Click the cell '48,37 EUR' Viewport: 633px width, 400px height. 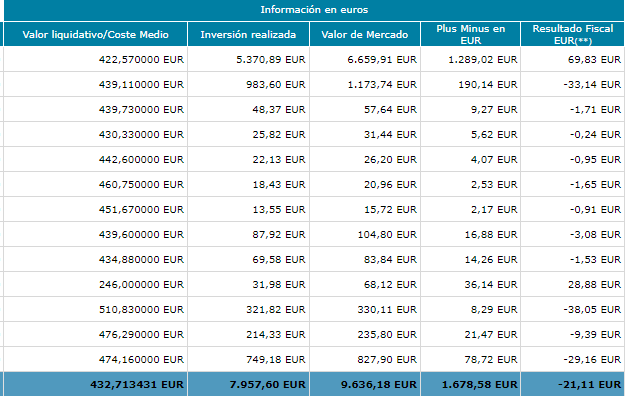(248, 109)
